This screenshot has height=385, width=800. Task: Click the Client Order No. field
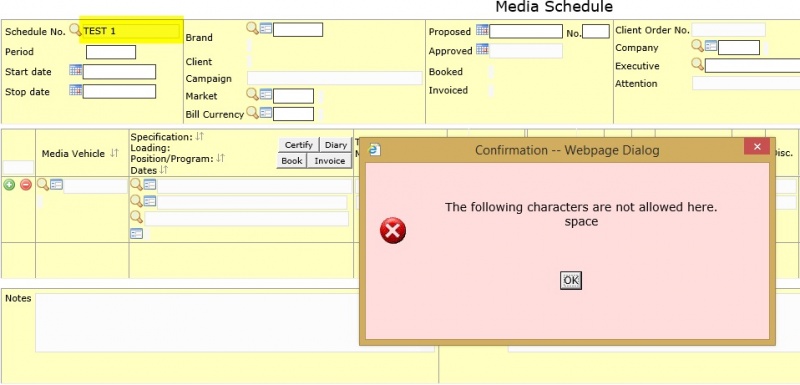729,30
